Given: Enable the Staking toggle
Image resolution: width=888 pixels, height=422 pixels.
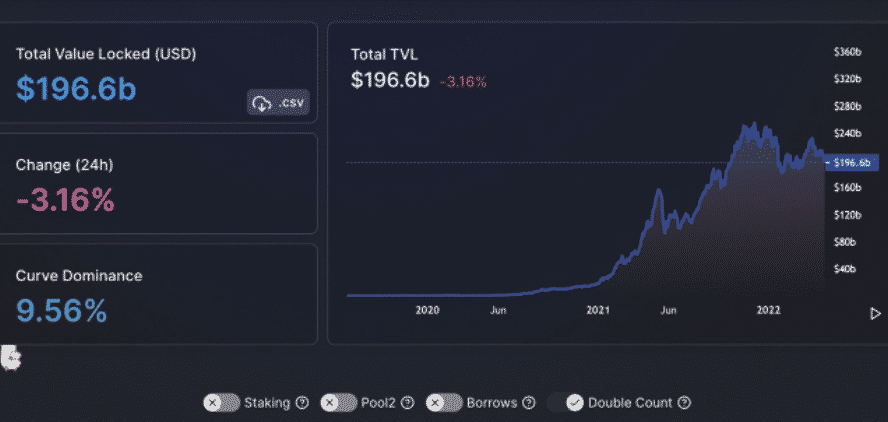Looking at the screenshot, I should click(x=221, y=403).
